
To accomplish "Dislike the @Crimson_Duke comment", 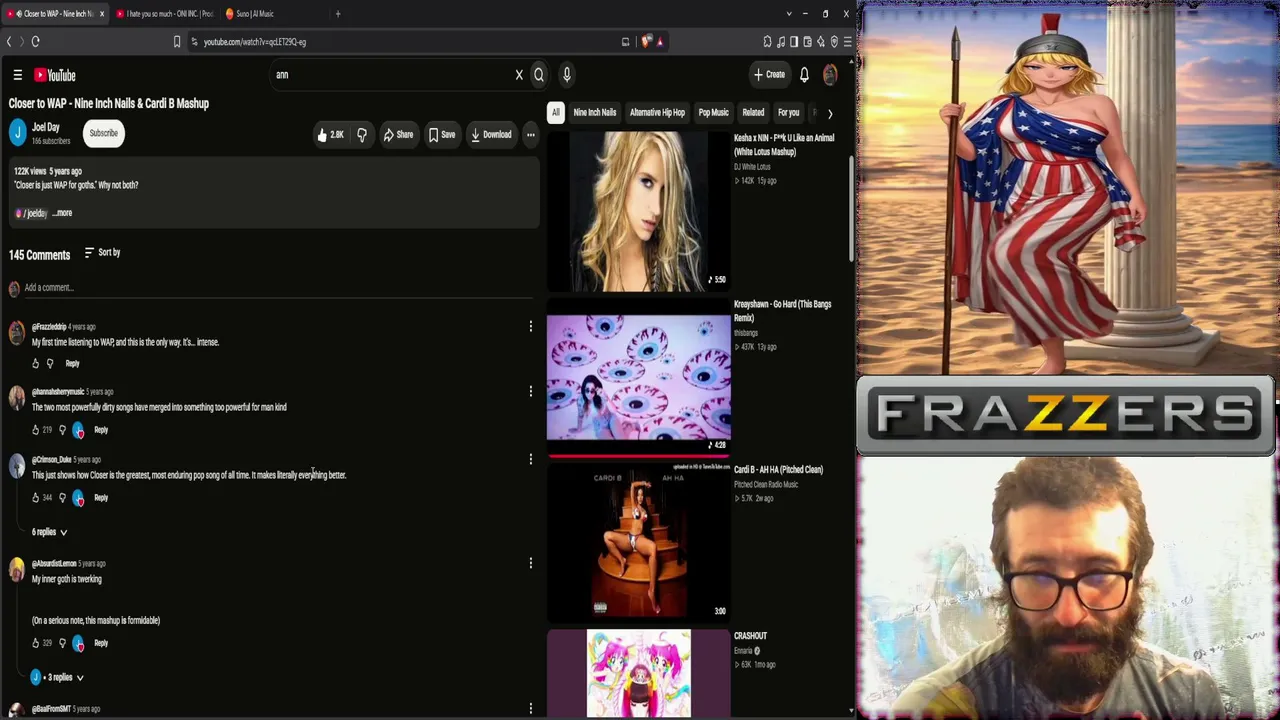I will pos(62,498).
